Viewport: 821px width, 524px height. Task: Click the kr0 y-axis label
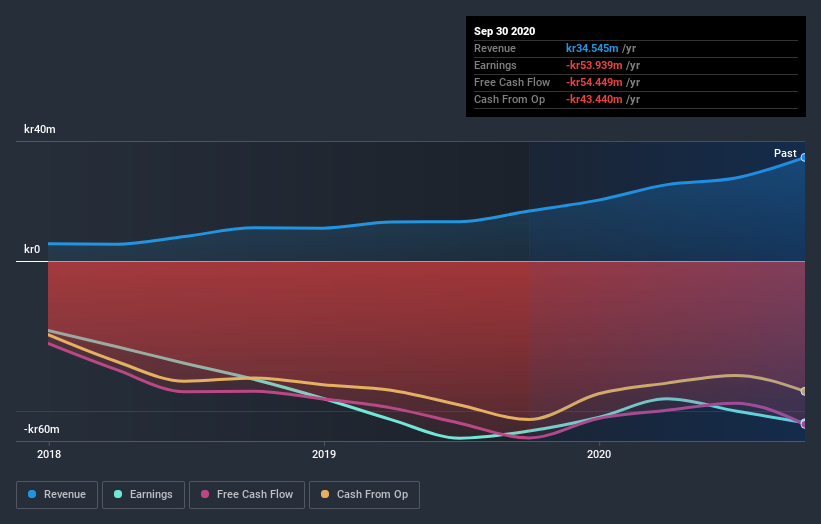click(32, 249)
